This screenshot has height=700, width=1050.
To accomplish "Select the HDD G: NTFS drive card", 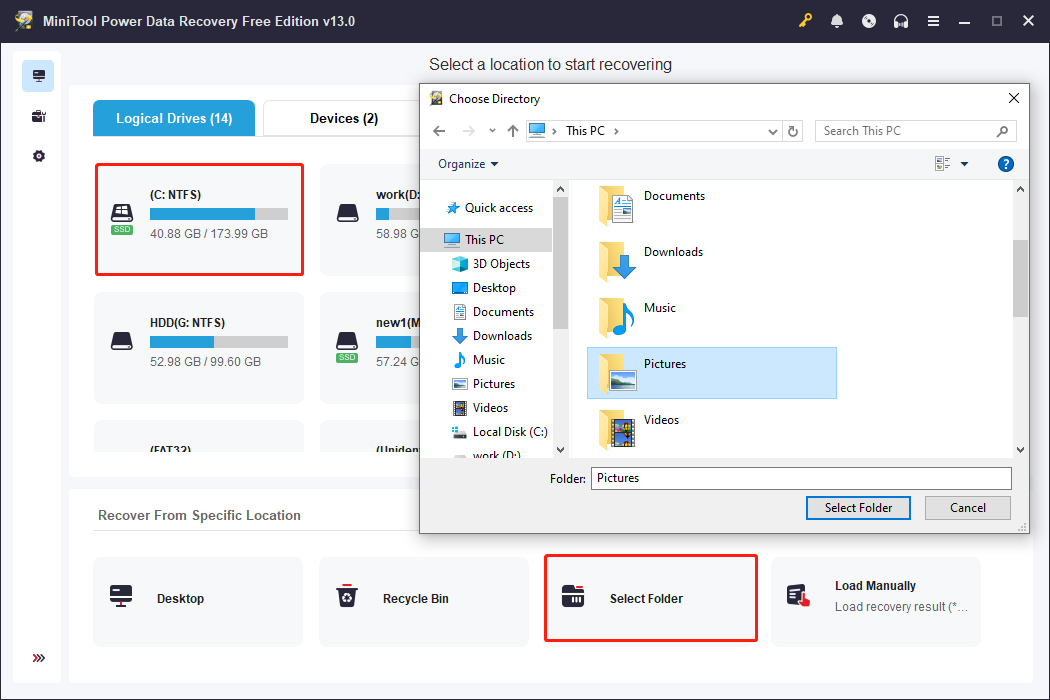I will (199, 348).
